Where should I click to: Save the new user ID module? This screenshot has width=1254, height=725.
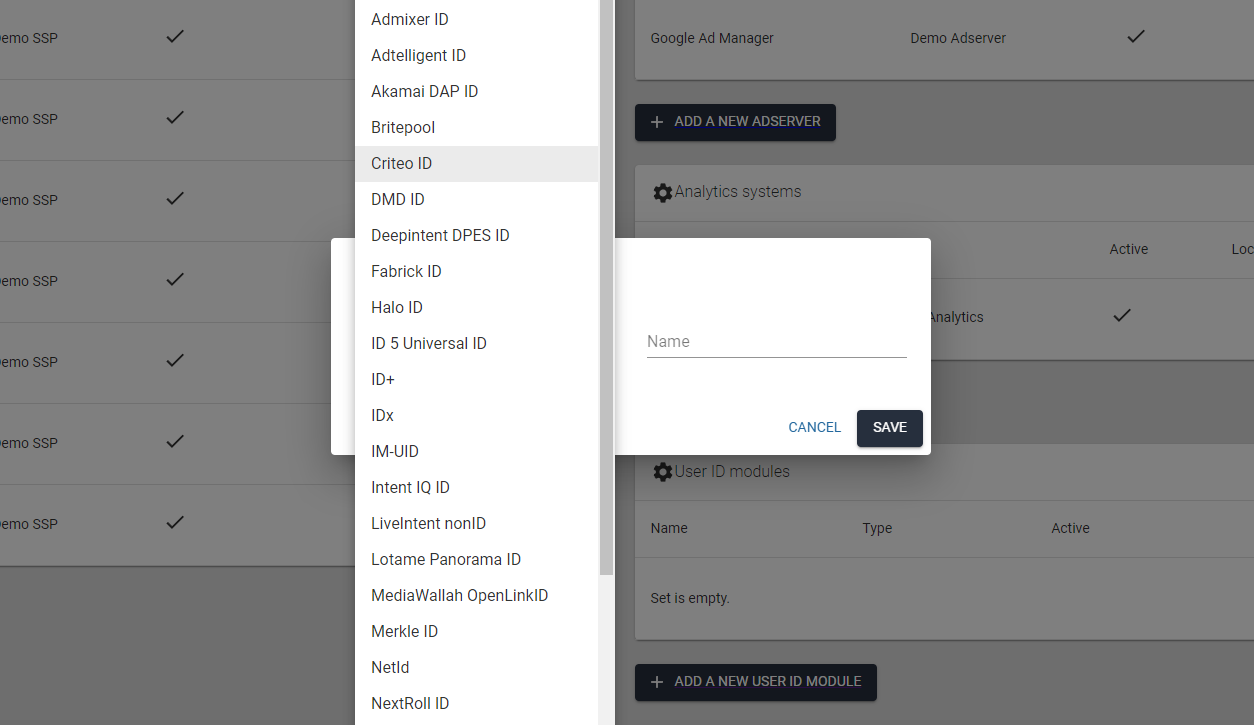click(x=889, y=428)
